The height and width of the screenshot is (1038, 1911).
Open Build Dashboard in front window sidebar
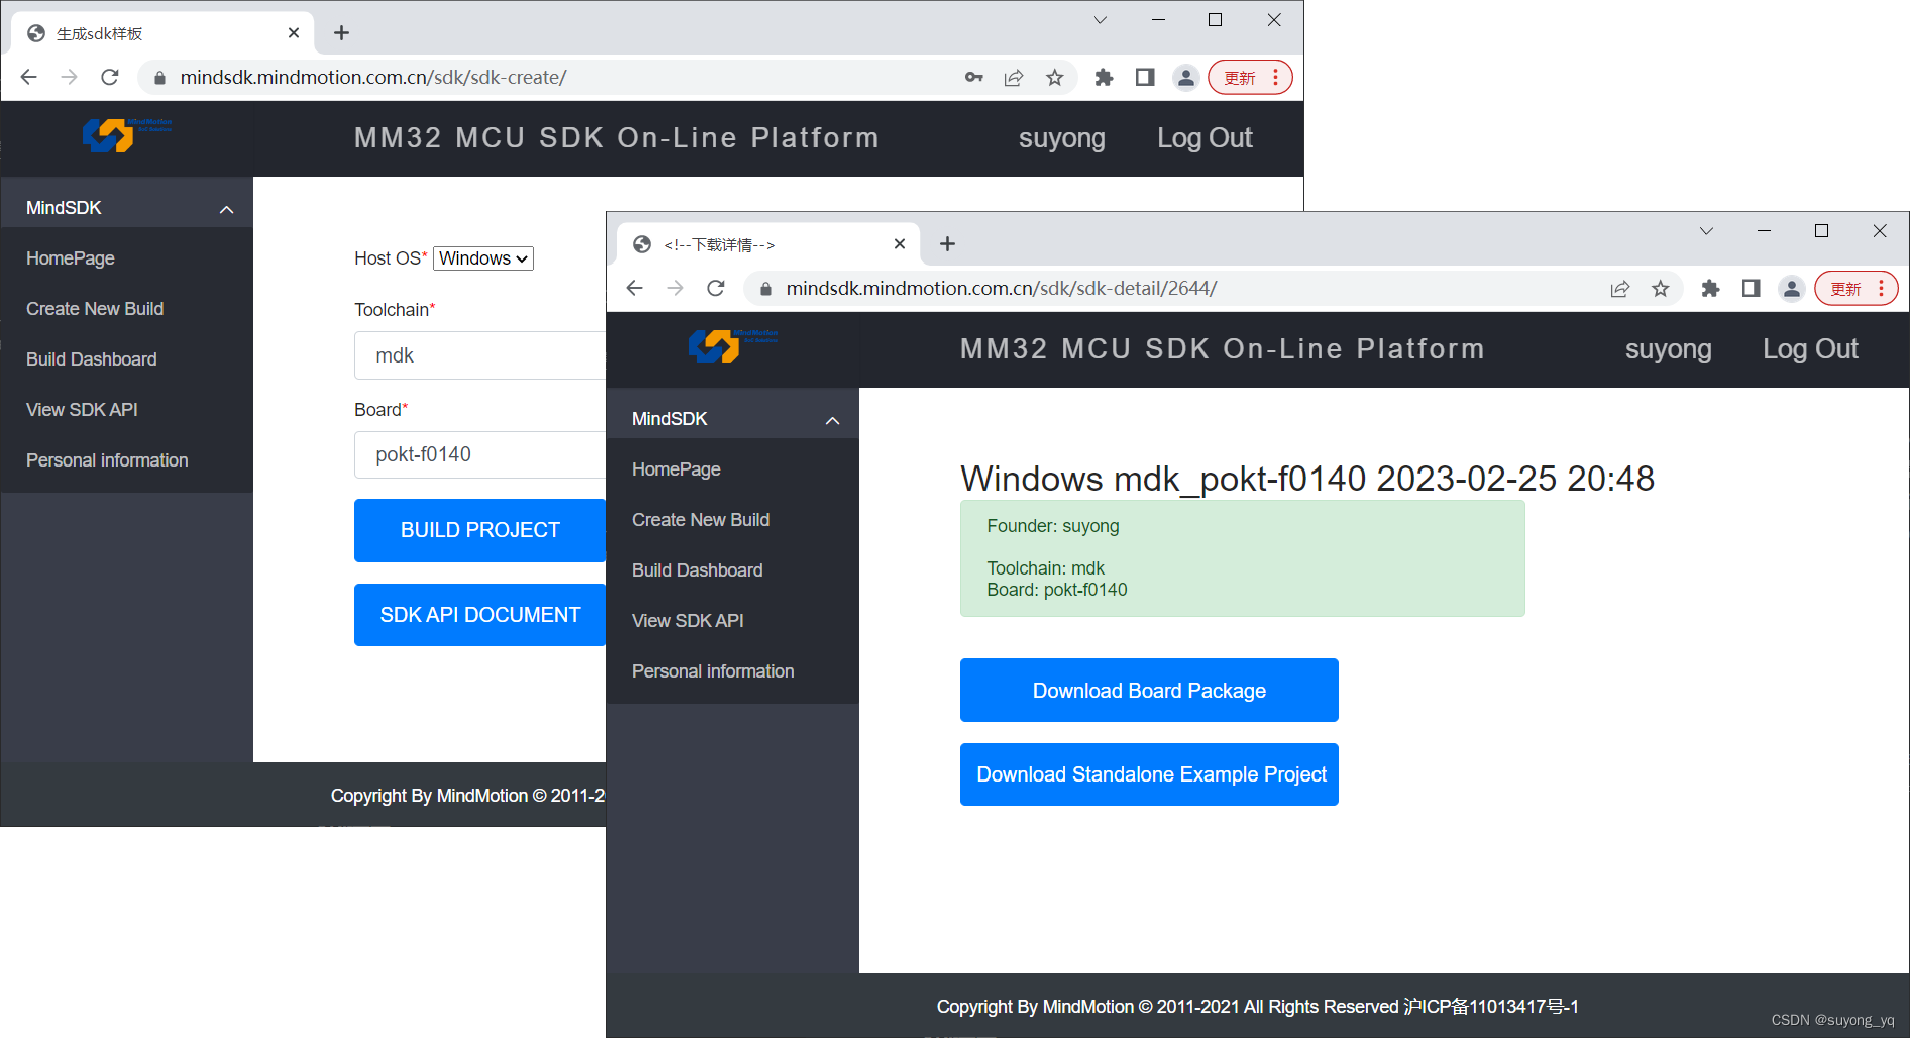(697, 570)
